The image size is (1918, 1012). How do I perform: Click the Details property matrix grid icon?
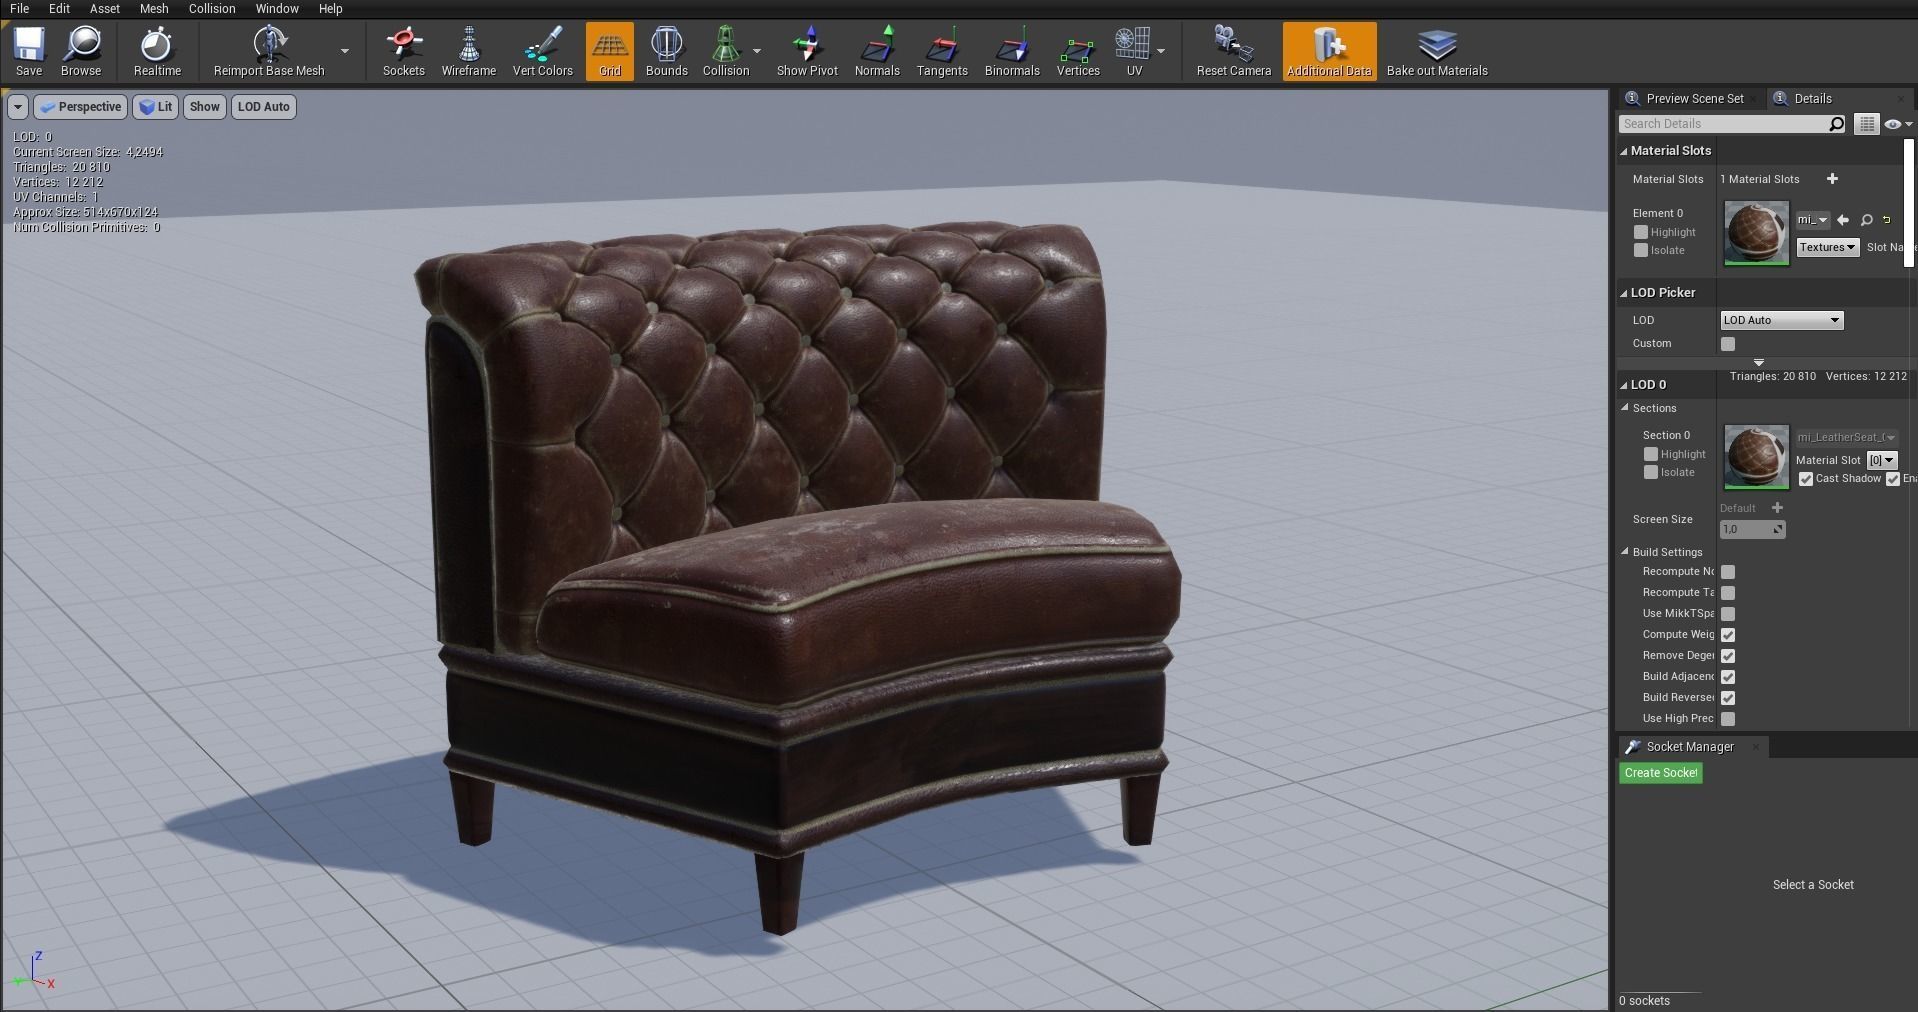coord(1866,124)
